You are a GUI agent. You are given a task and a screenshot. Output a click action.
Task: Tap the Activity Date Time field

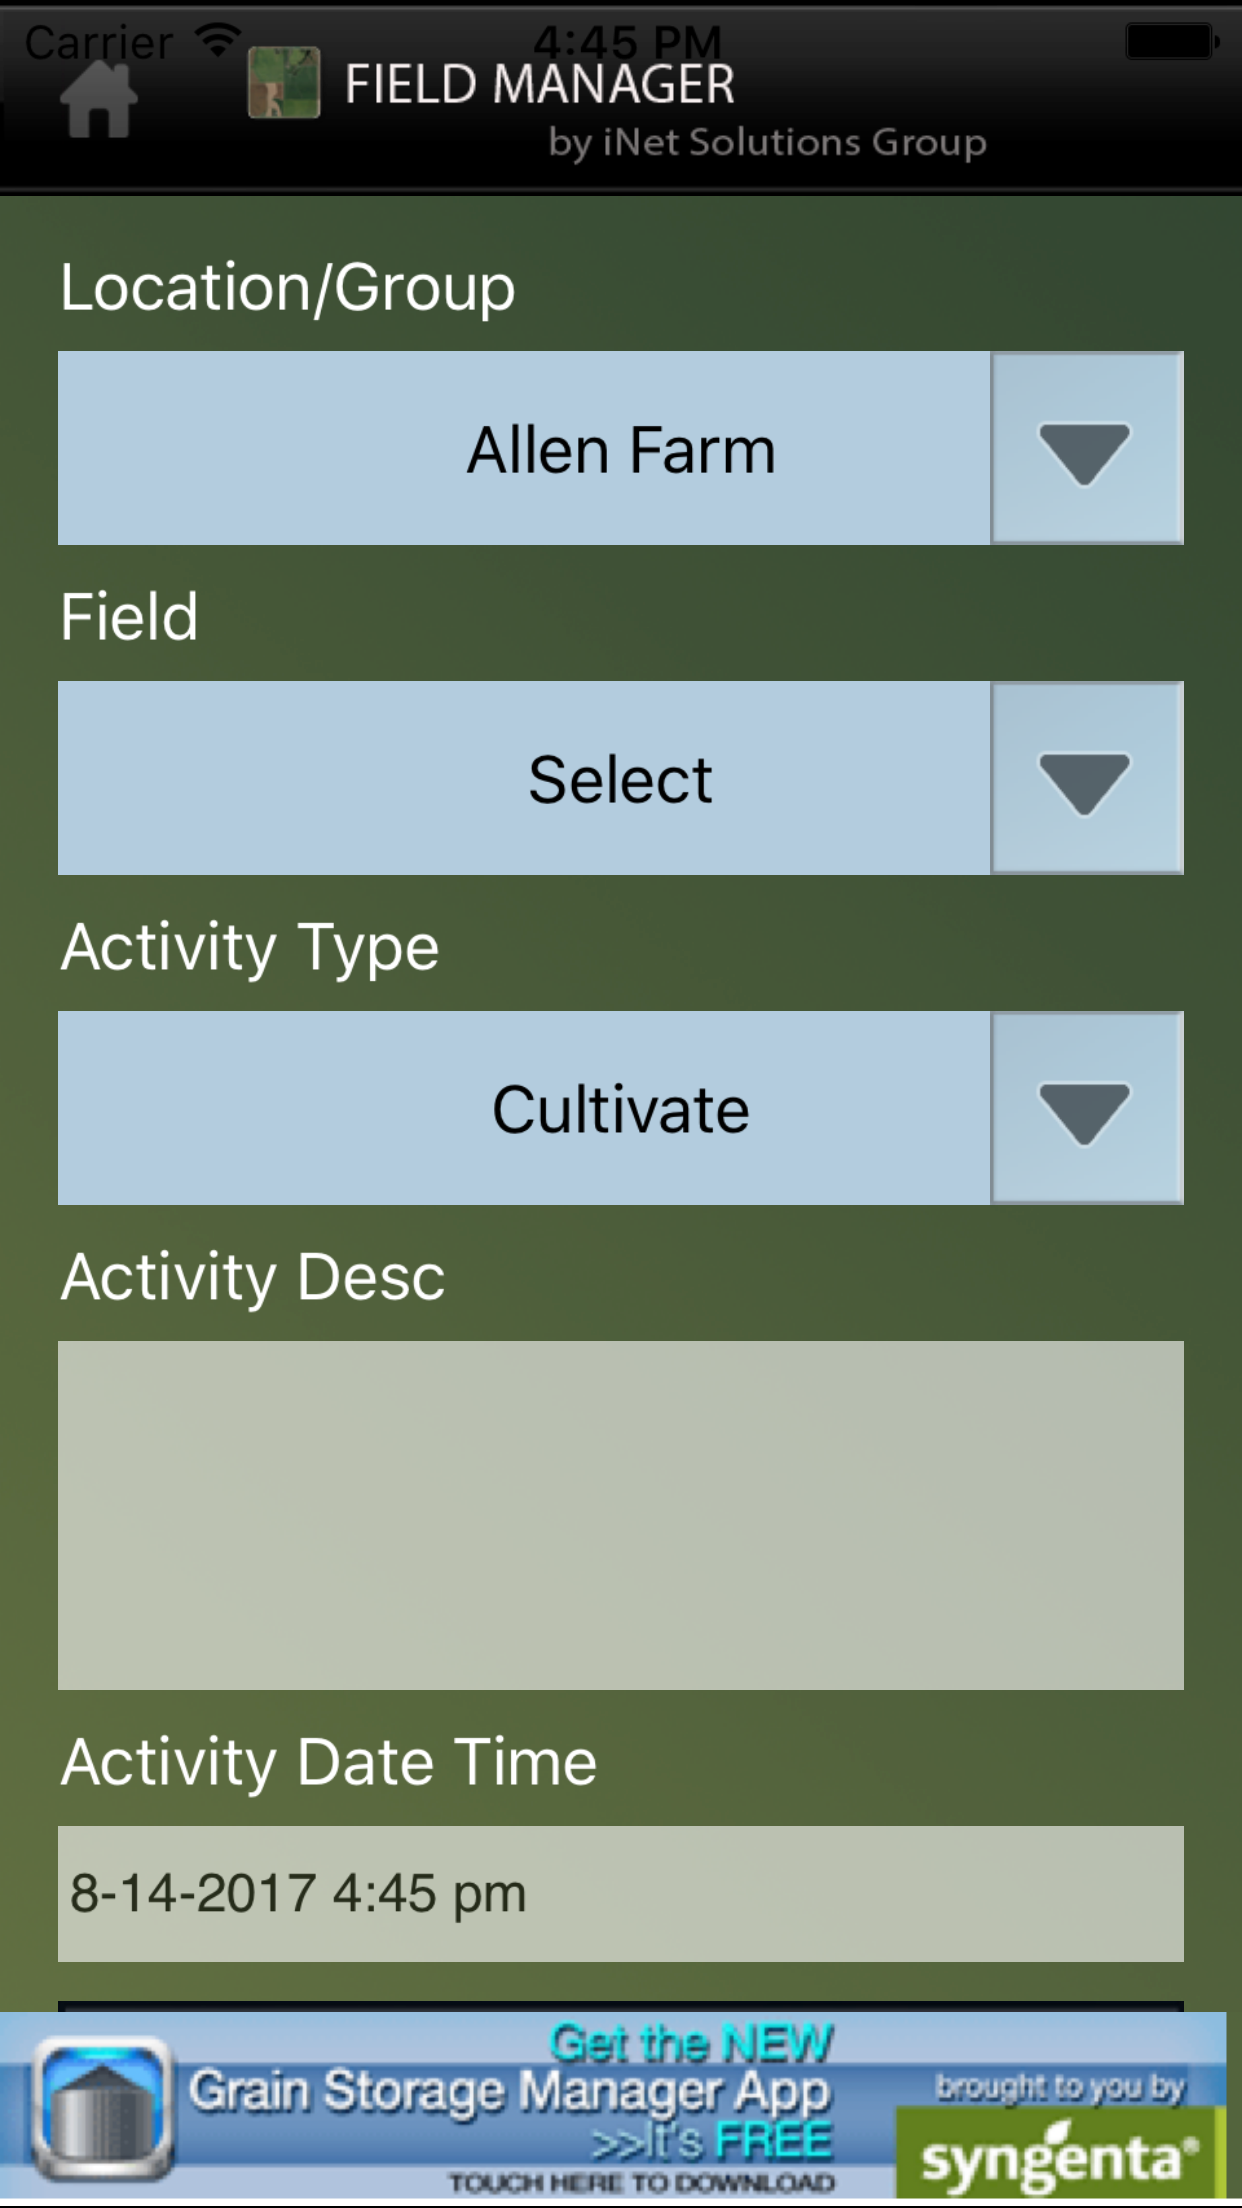[x=621, y=1894]
